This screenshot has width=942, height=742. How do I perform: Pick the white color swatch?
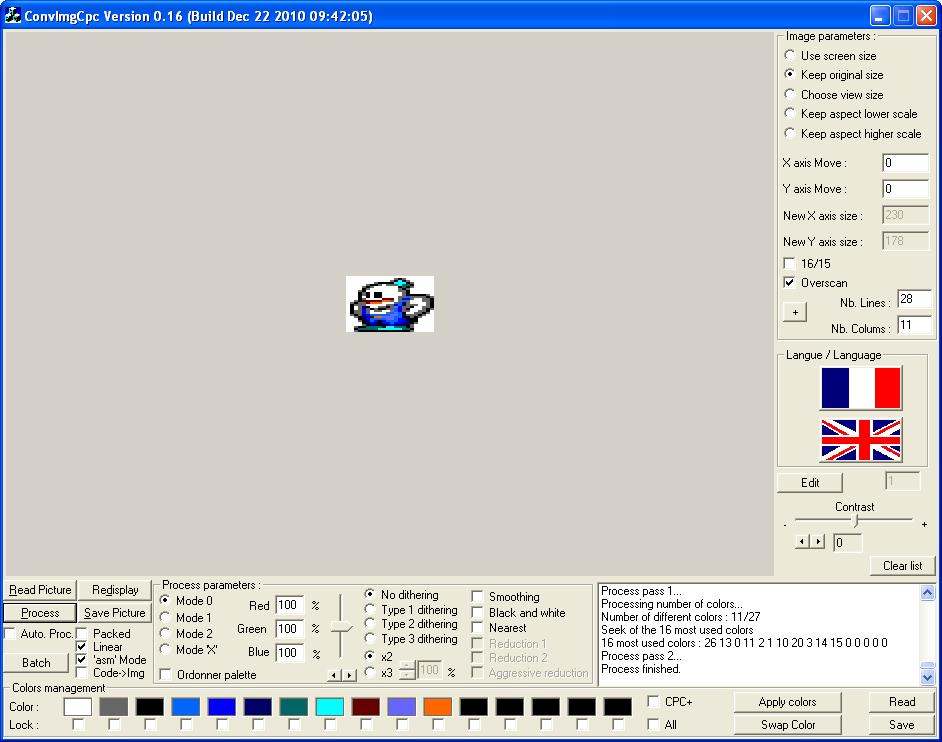pos(77,707)
